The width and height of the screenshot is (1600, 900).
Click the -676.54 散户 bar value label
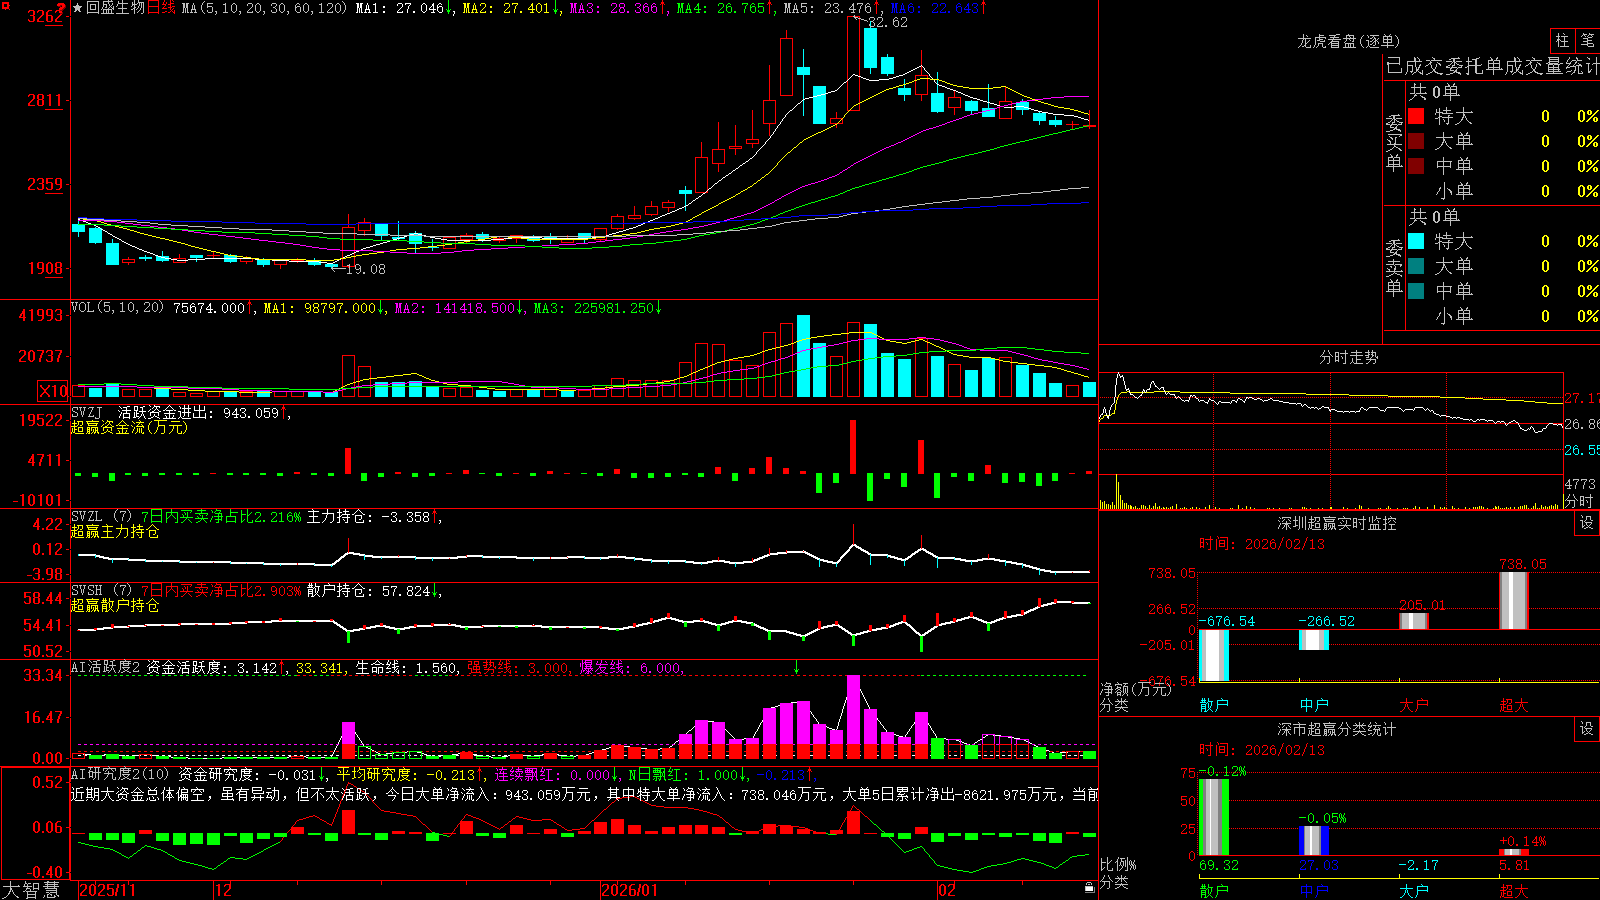pyautogui.click(x=1227, y=621)
